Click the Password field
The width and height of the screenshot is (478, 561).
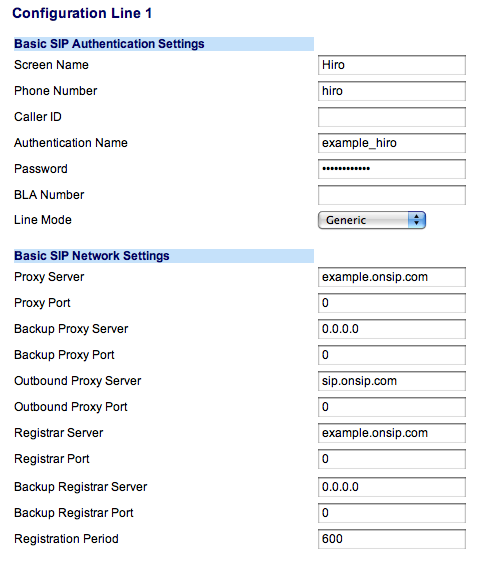click(x=392, y=169)
